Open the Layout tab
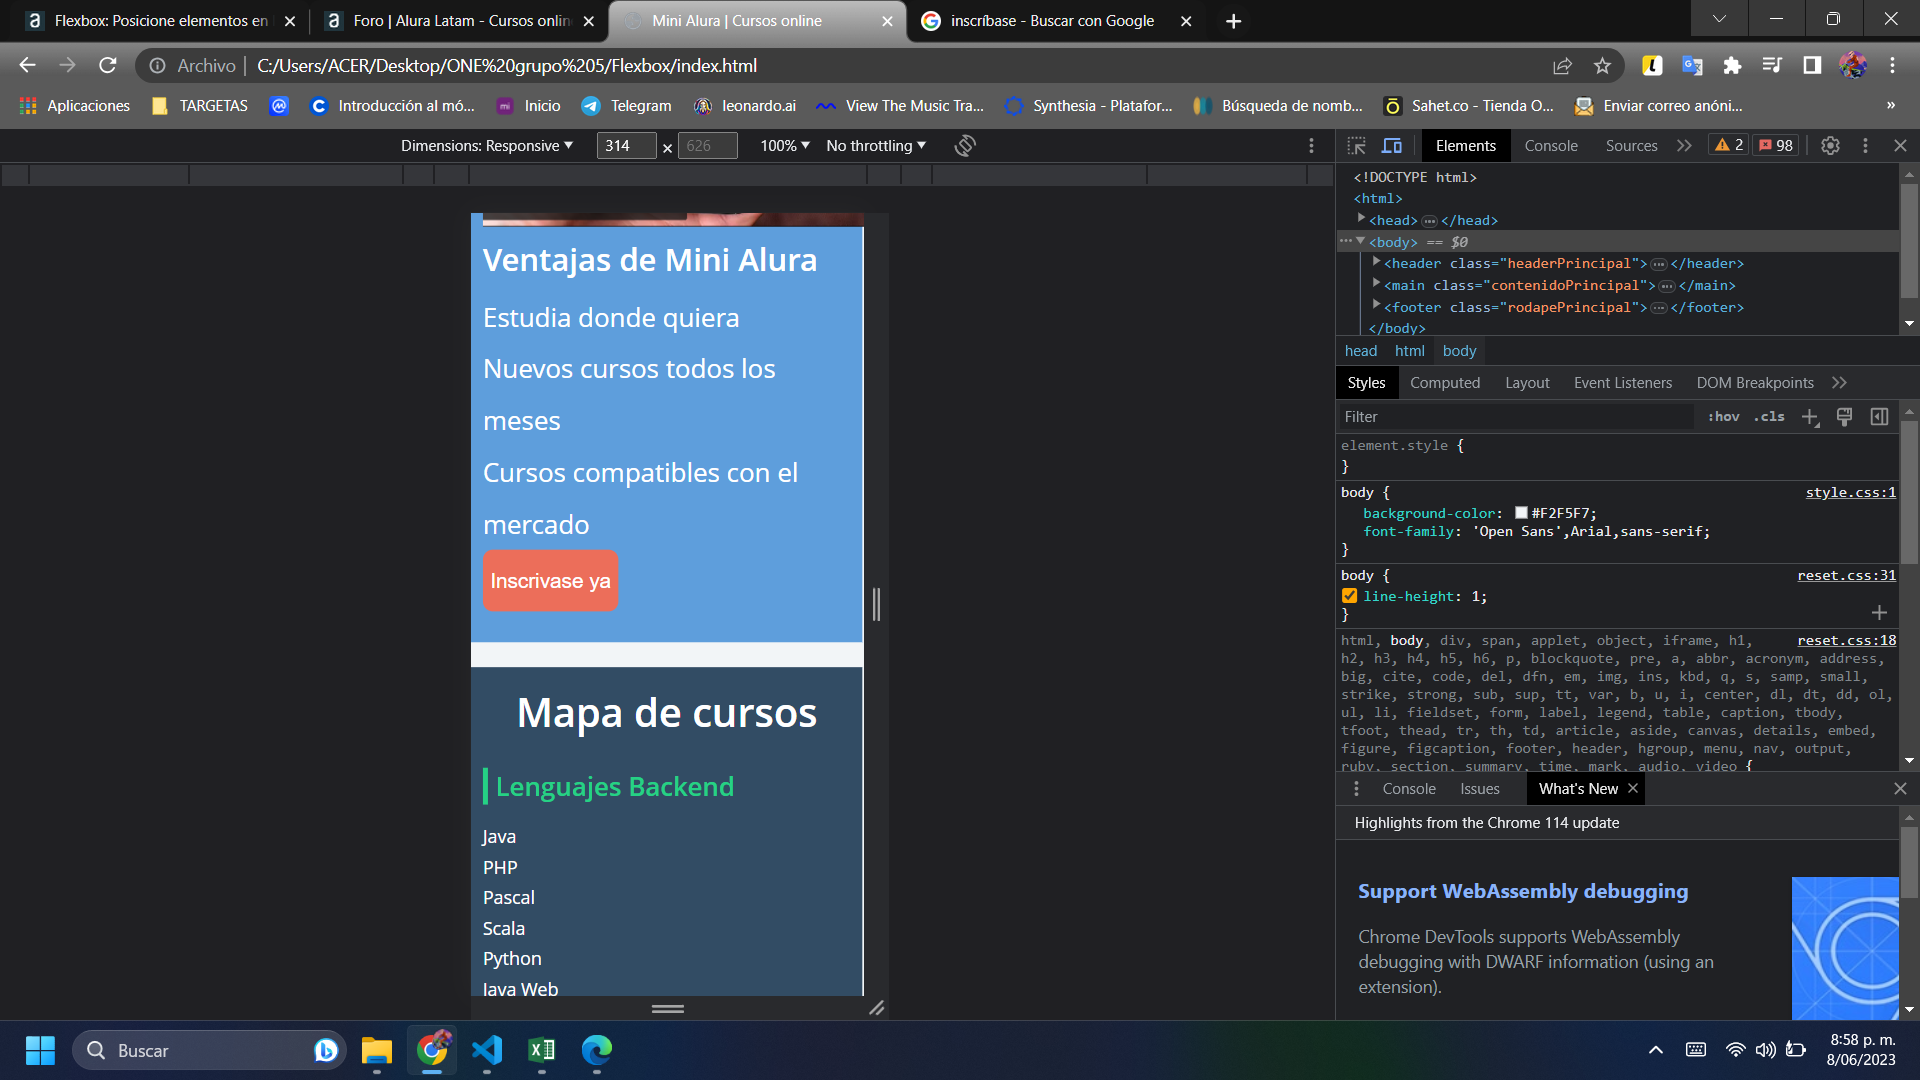Image resolution: width=1920 pixels, height=1080 pixels. click(1527, 383)
